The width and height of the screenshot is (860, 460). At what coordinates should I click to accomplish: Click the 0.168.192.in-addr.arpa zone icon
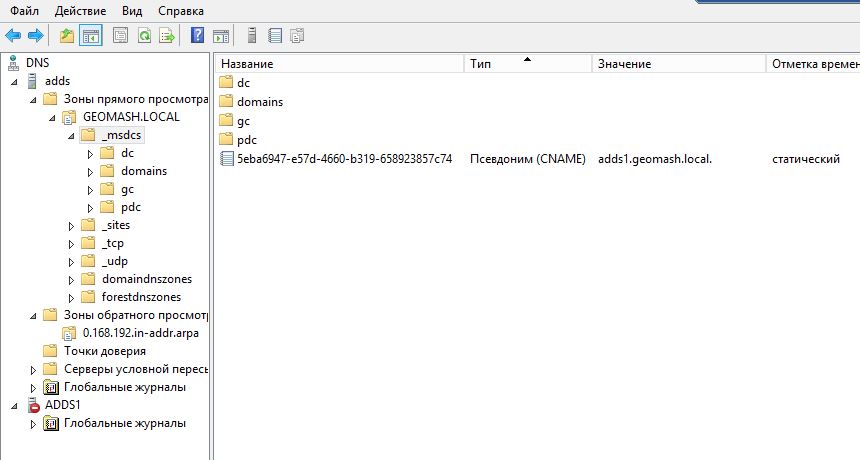tap(69, 333)
